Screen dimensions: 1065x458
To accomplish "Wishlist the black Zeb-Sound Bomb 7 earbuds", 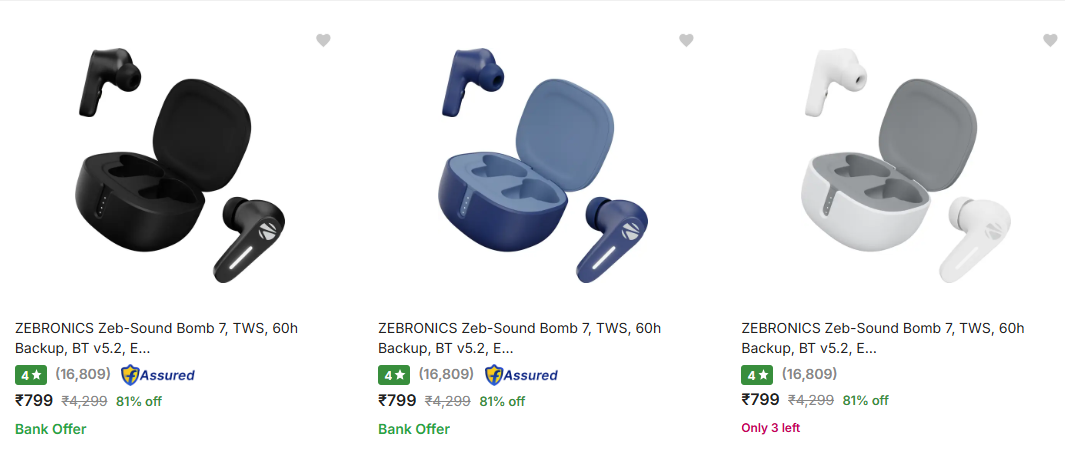I will coord(323,40).
